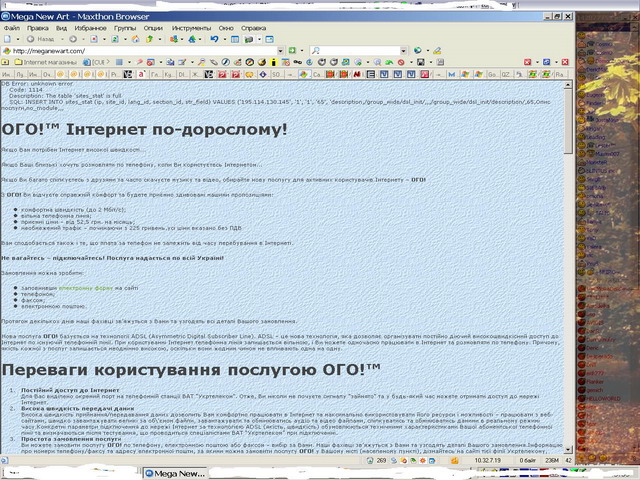Screen dimensions: 640x480
Task: Click the 'ОГО! Інтернет по-дорослому!' heading
Action: 144,130
